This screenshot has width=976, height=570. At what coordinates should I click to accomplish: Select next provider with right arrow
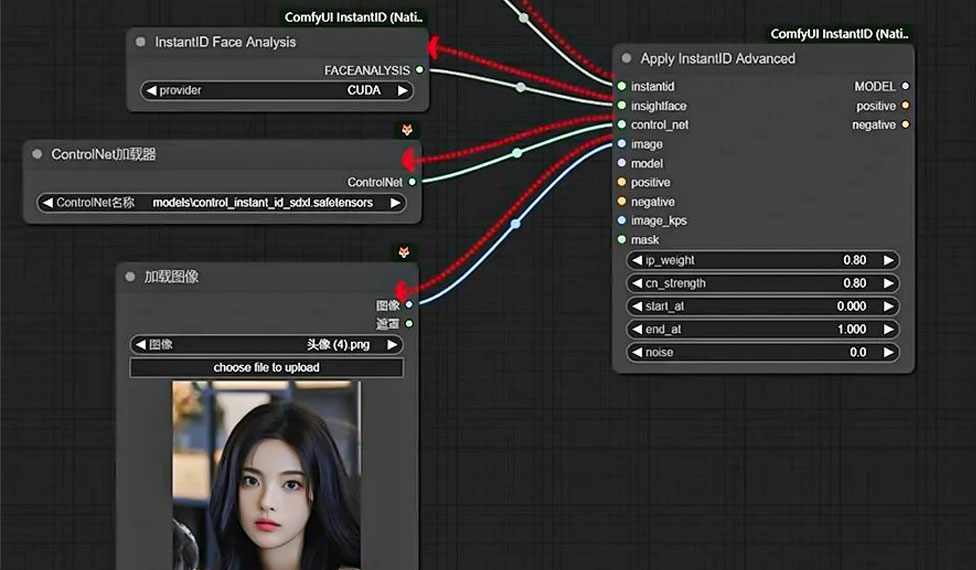point(403,90)
